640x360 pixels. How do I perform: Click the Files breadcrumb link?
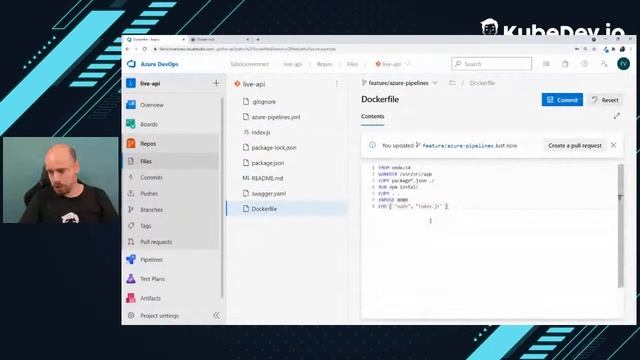click(352, 64)
